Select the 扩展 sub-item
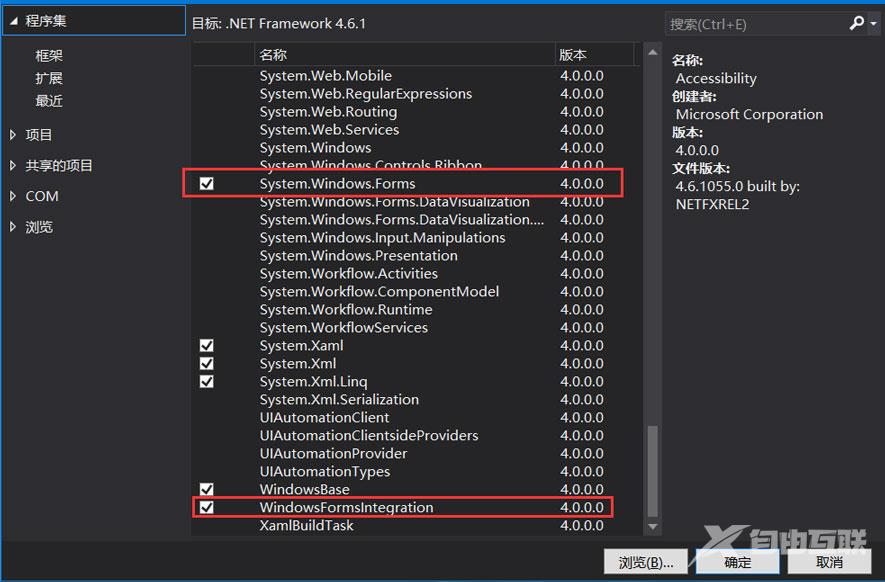Viewport: 885px width, 582px height. point(49,78)
